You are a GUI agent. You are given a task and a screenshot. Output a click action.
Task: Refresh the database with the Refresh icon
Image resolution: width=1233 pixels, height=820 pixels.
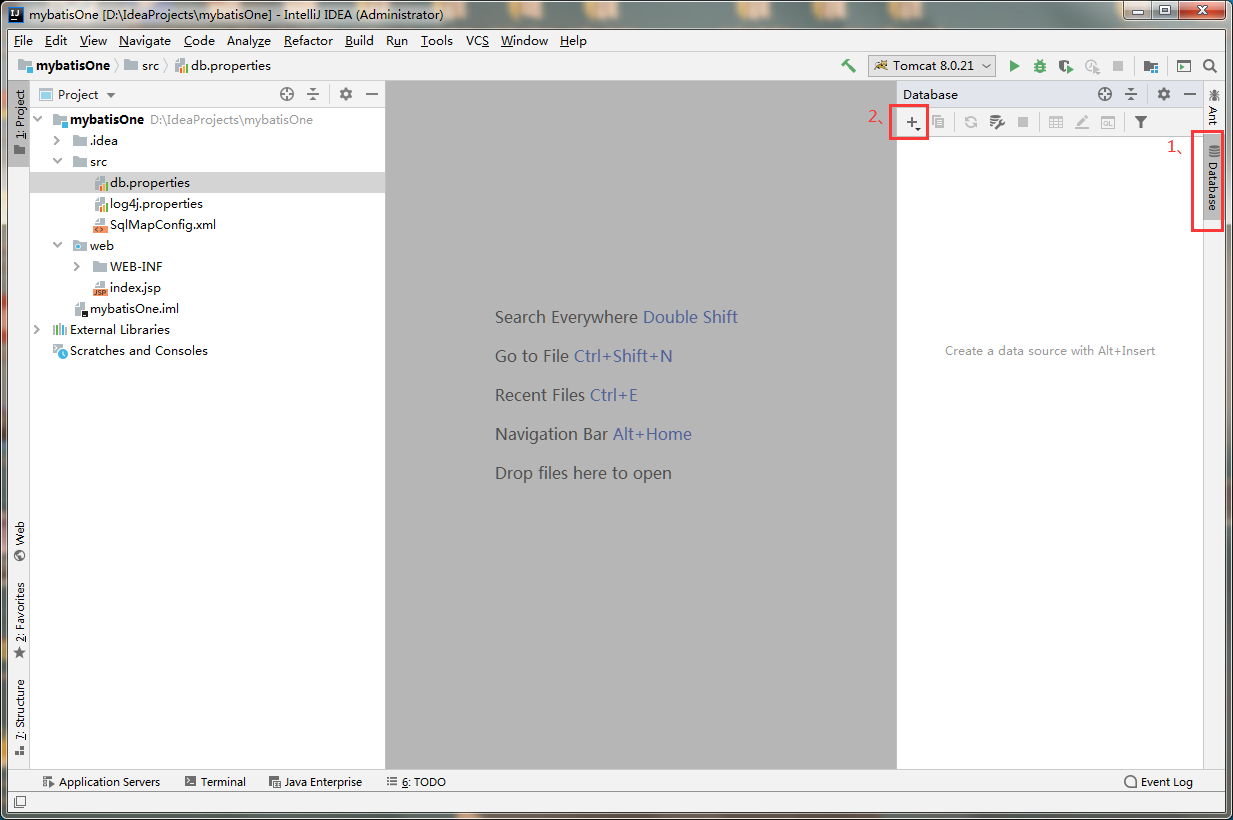970,122
